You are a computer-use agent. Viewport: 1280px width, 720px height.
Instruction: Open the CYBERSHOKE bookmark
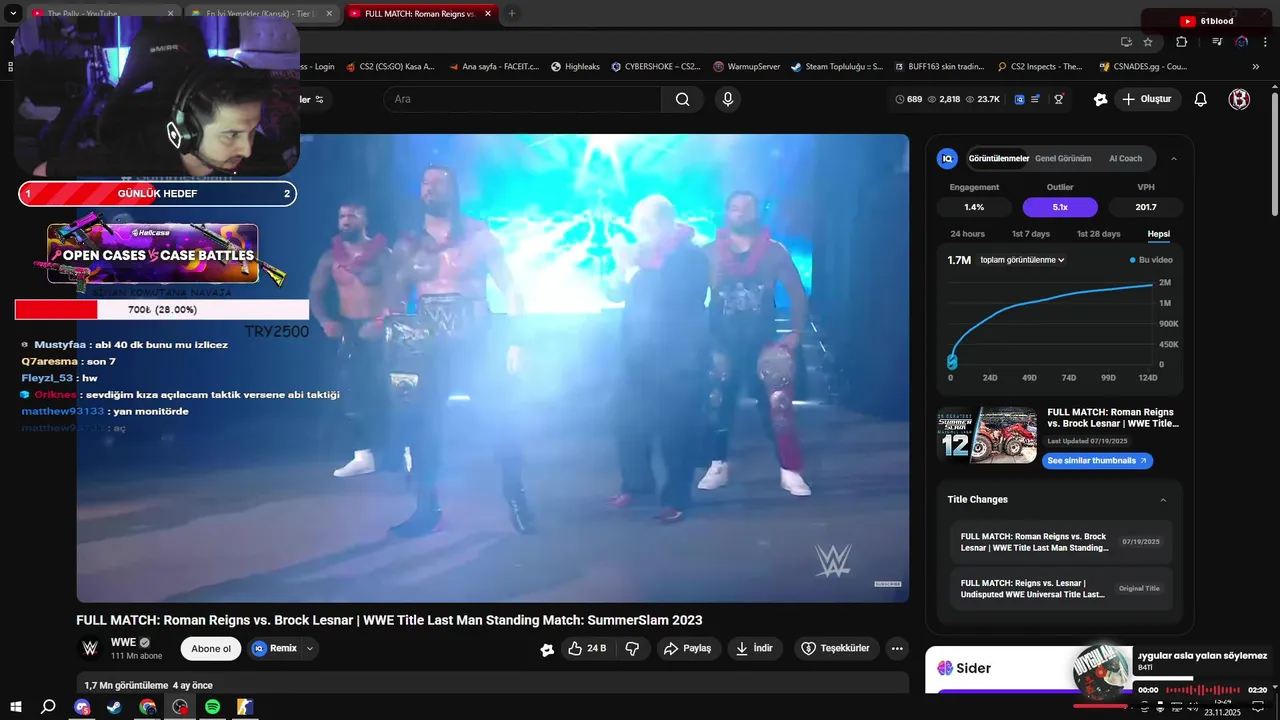click(656, 67)
